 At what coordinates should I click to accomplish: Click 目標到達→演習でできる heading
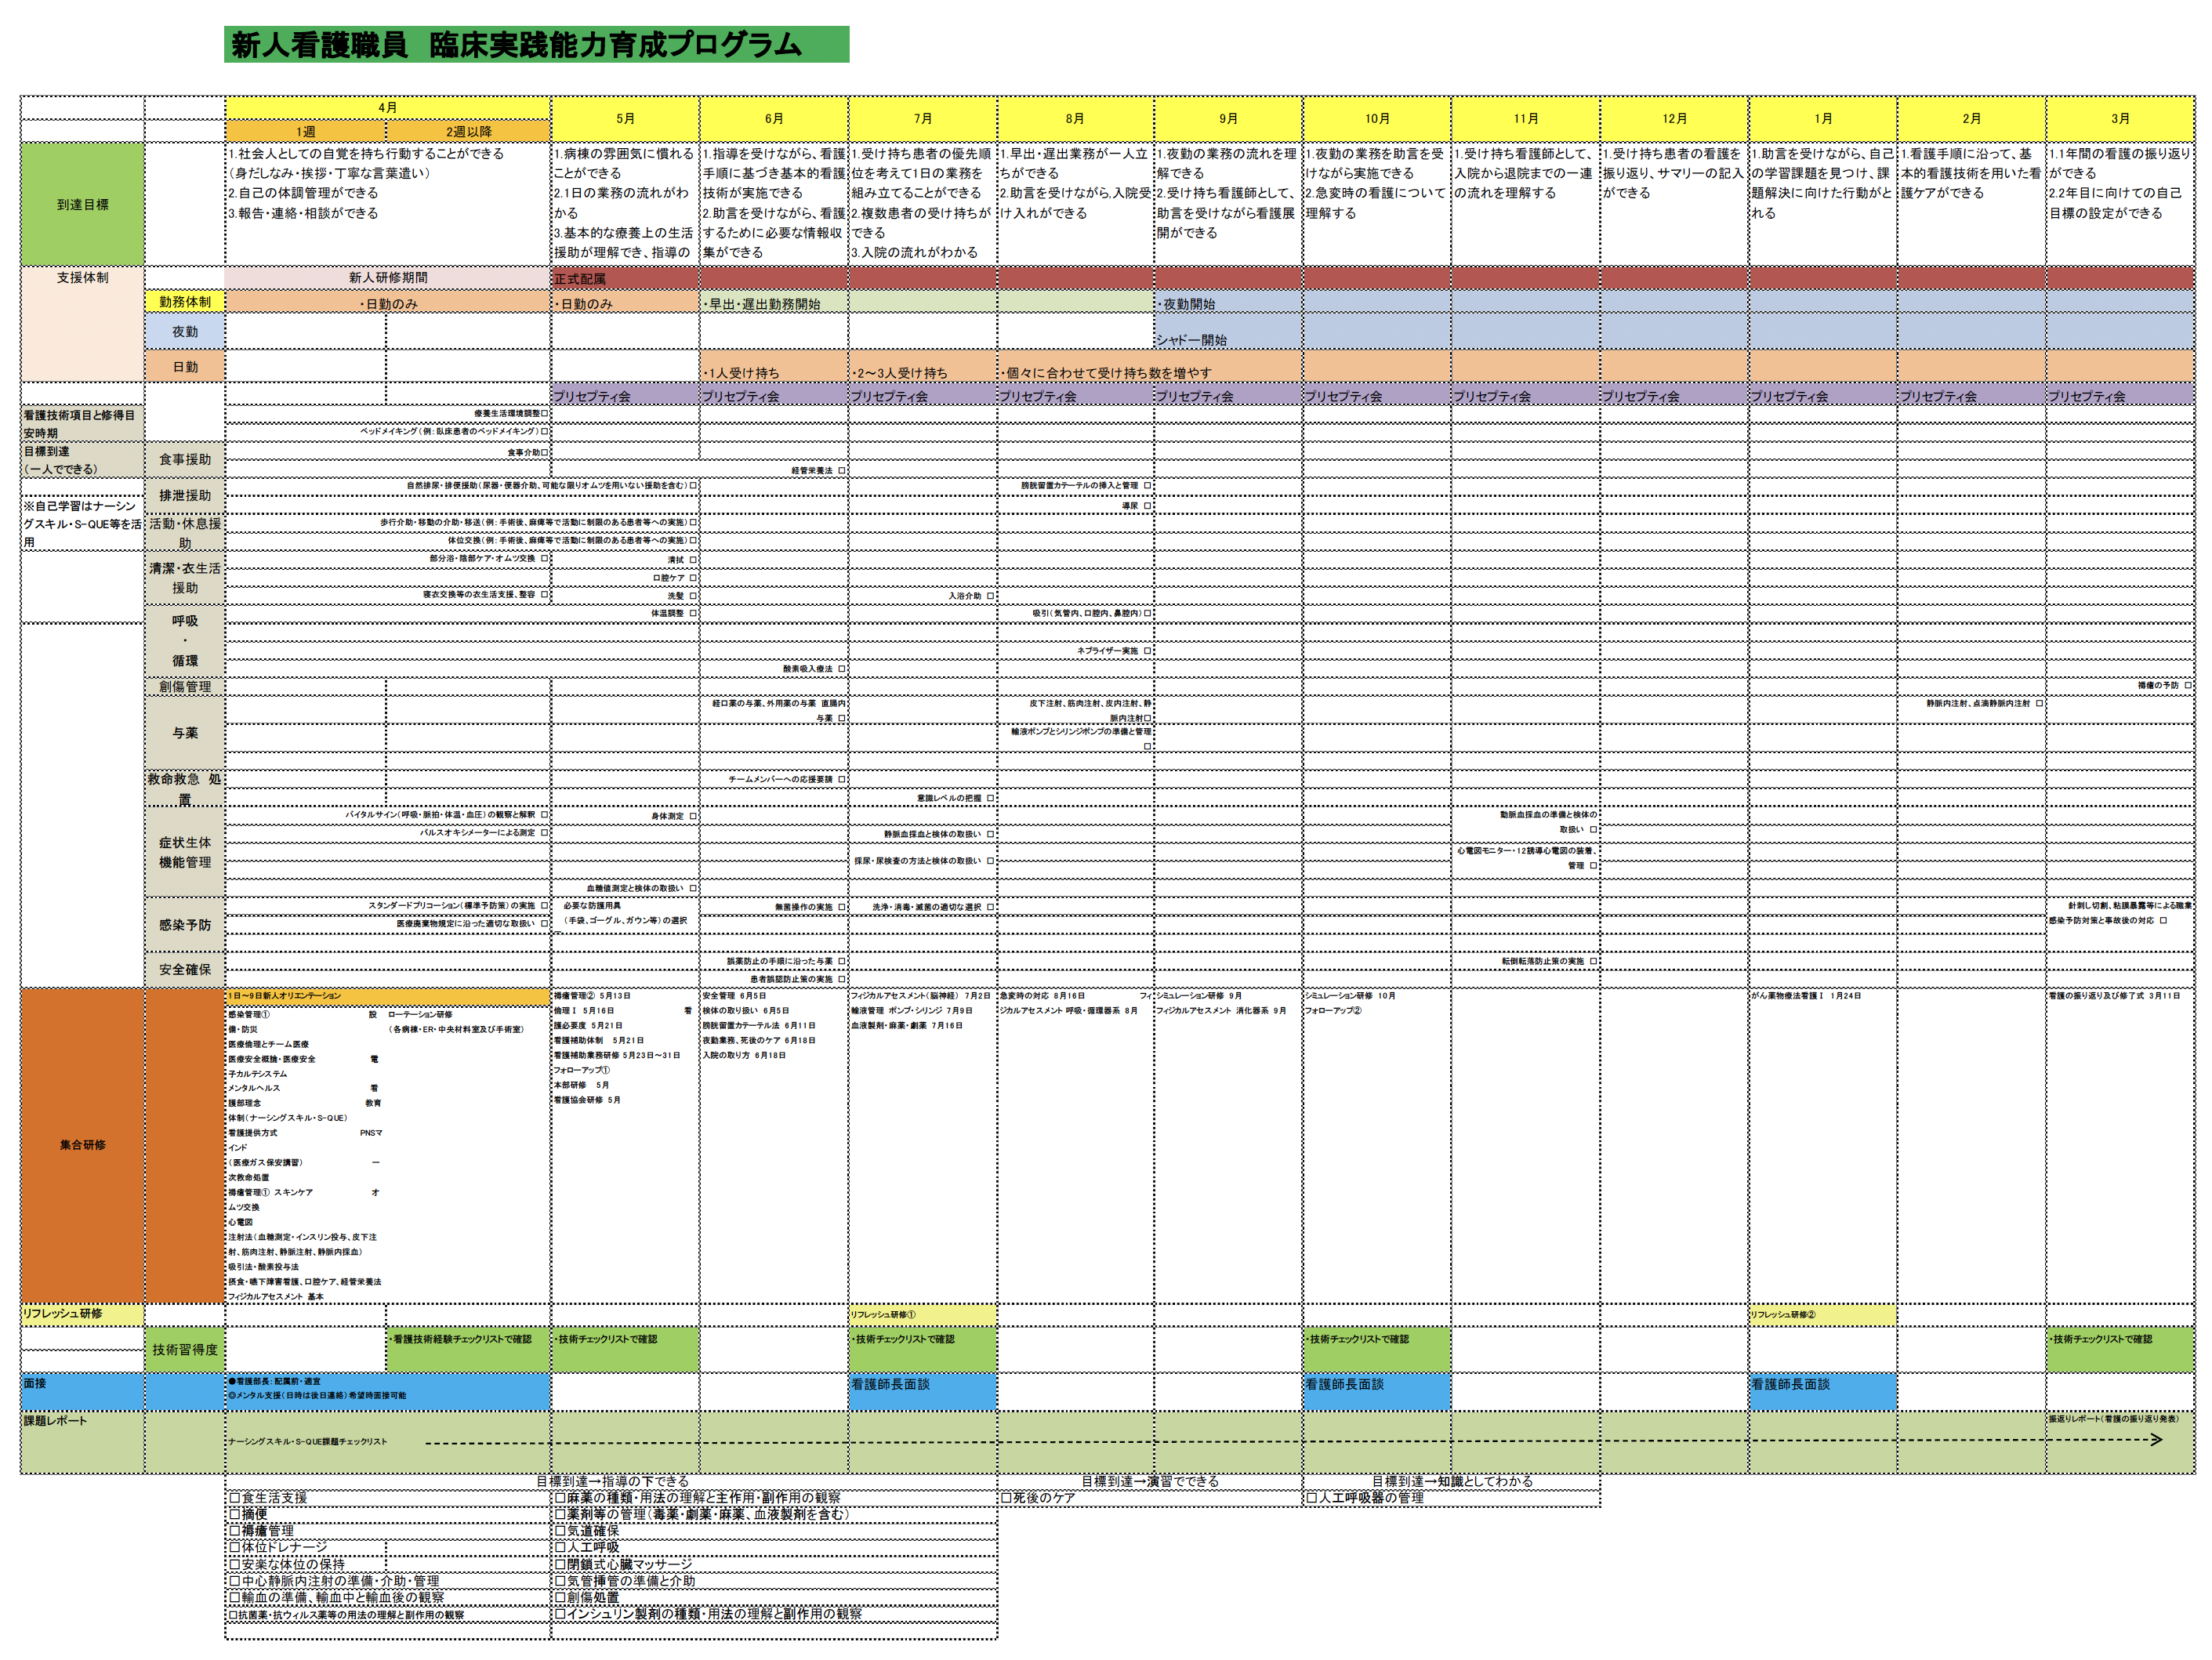tap(1150, 1481)
